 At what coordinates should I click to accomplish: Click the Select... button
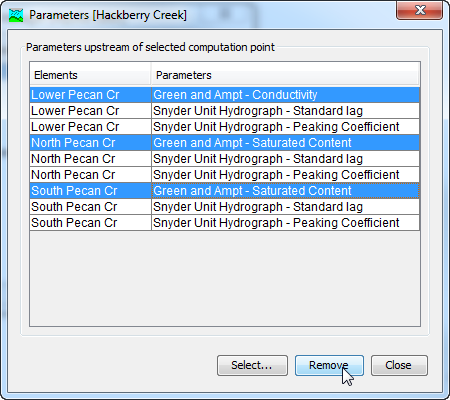click(x=252, y=365)
